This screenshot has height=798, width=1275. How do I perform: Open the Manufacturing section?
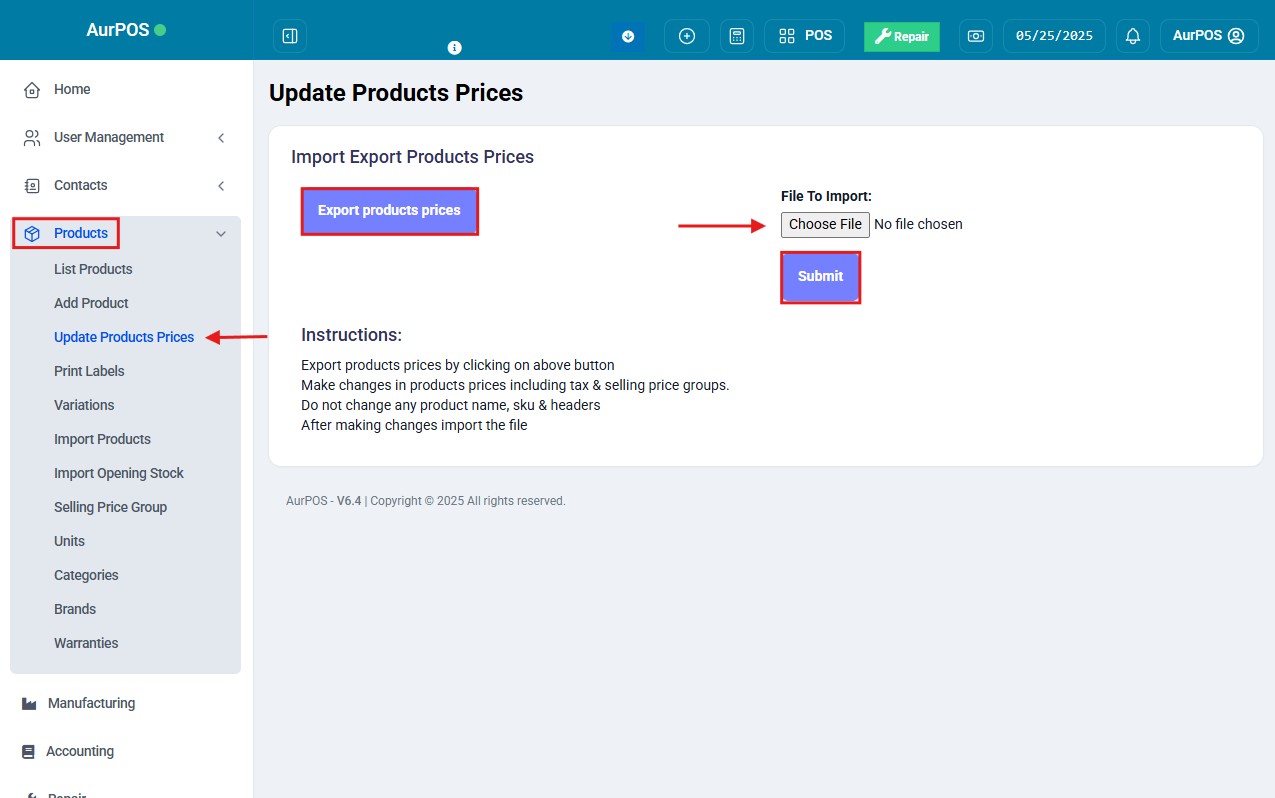91,703
